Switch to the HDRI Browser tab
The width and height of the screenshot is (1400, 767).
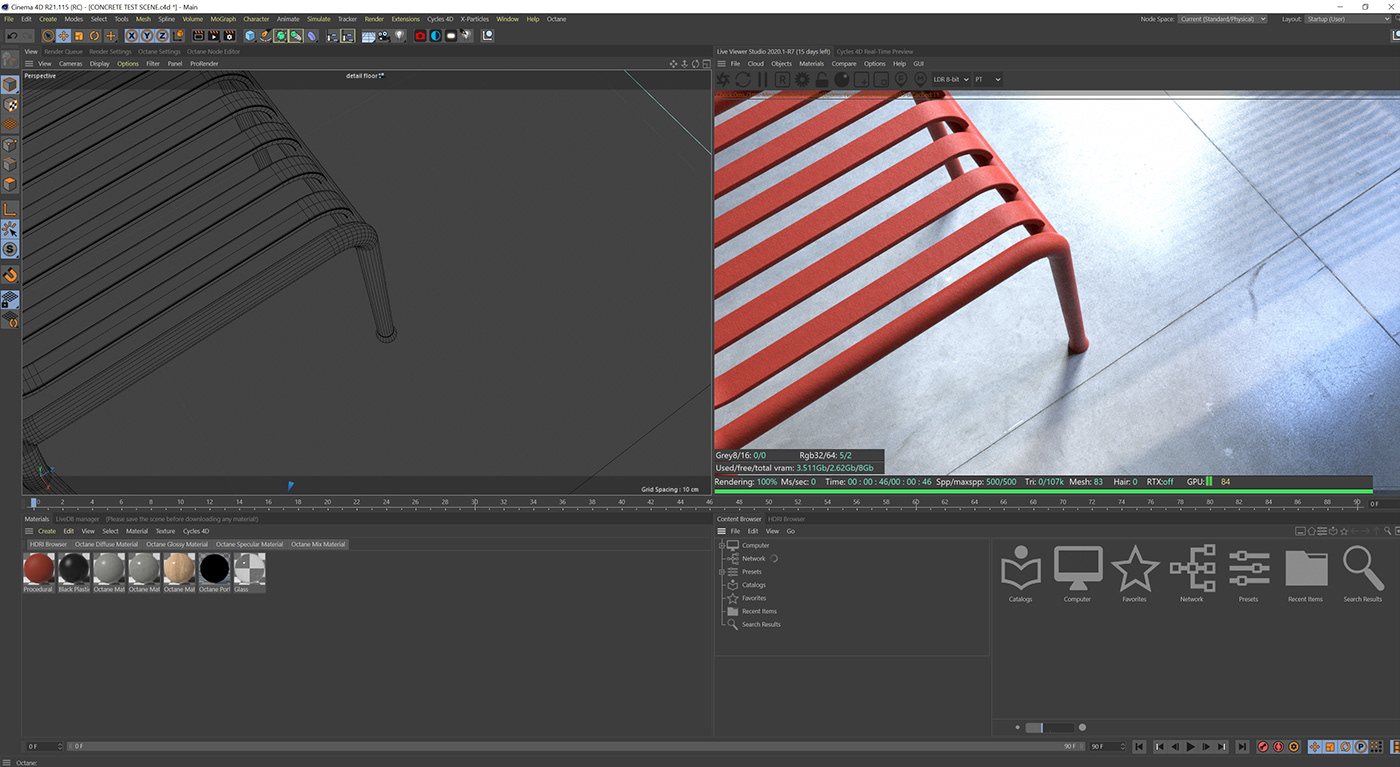click(786, 519)
